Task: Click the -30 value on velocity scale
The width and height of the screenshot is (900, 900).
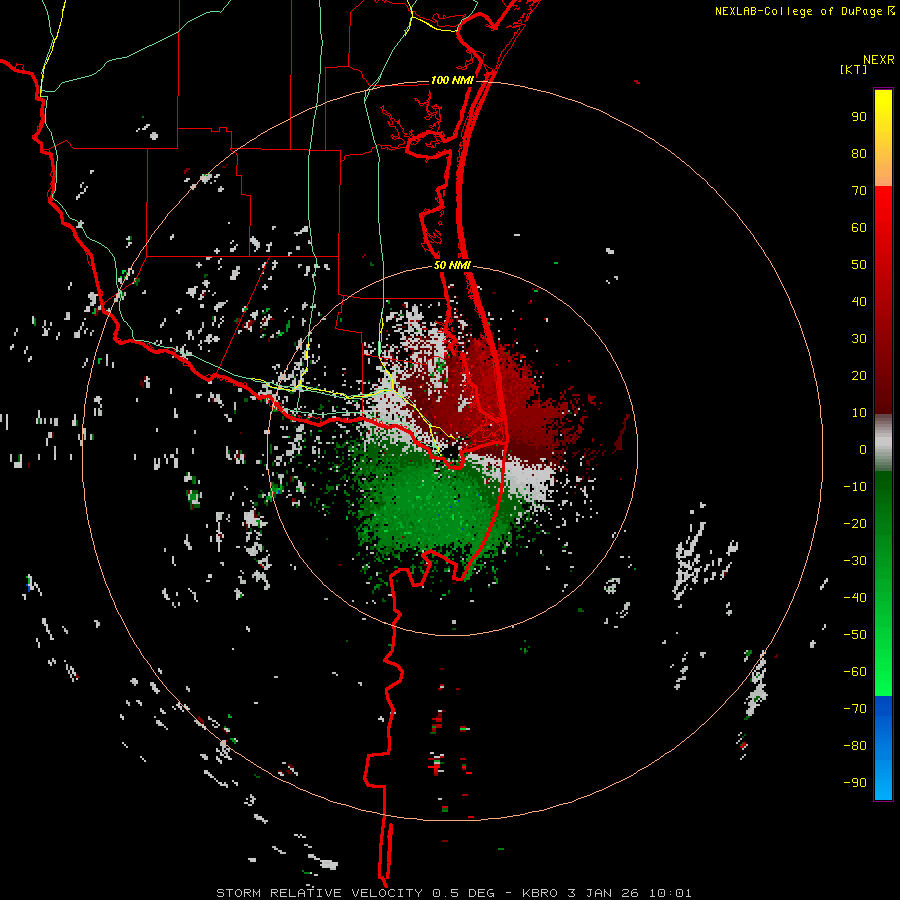Action: [x=855, y=561]
